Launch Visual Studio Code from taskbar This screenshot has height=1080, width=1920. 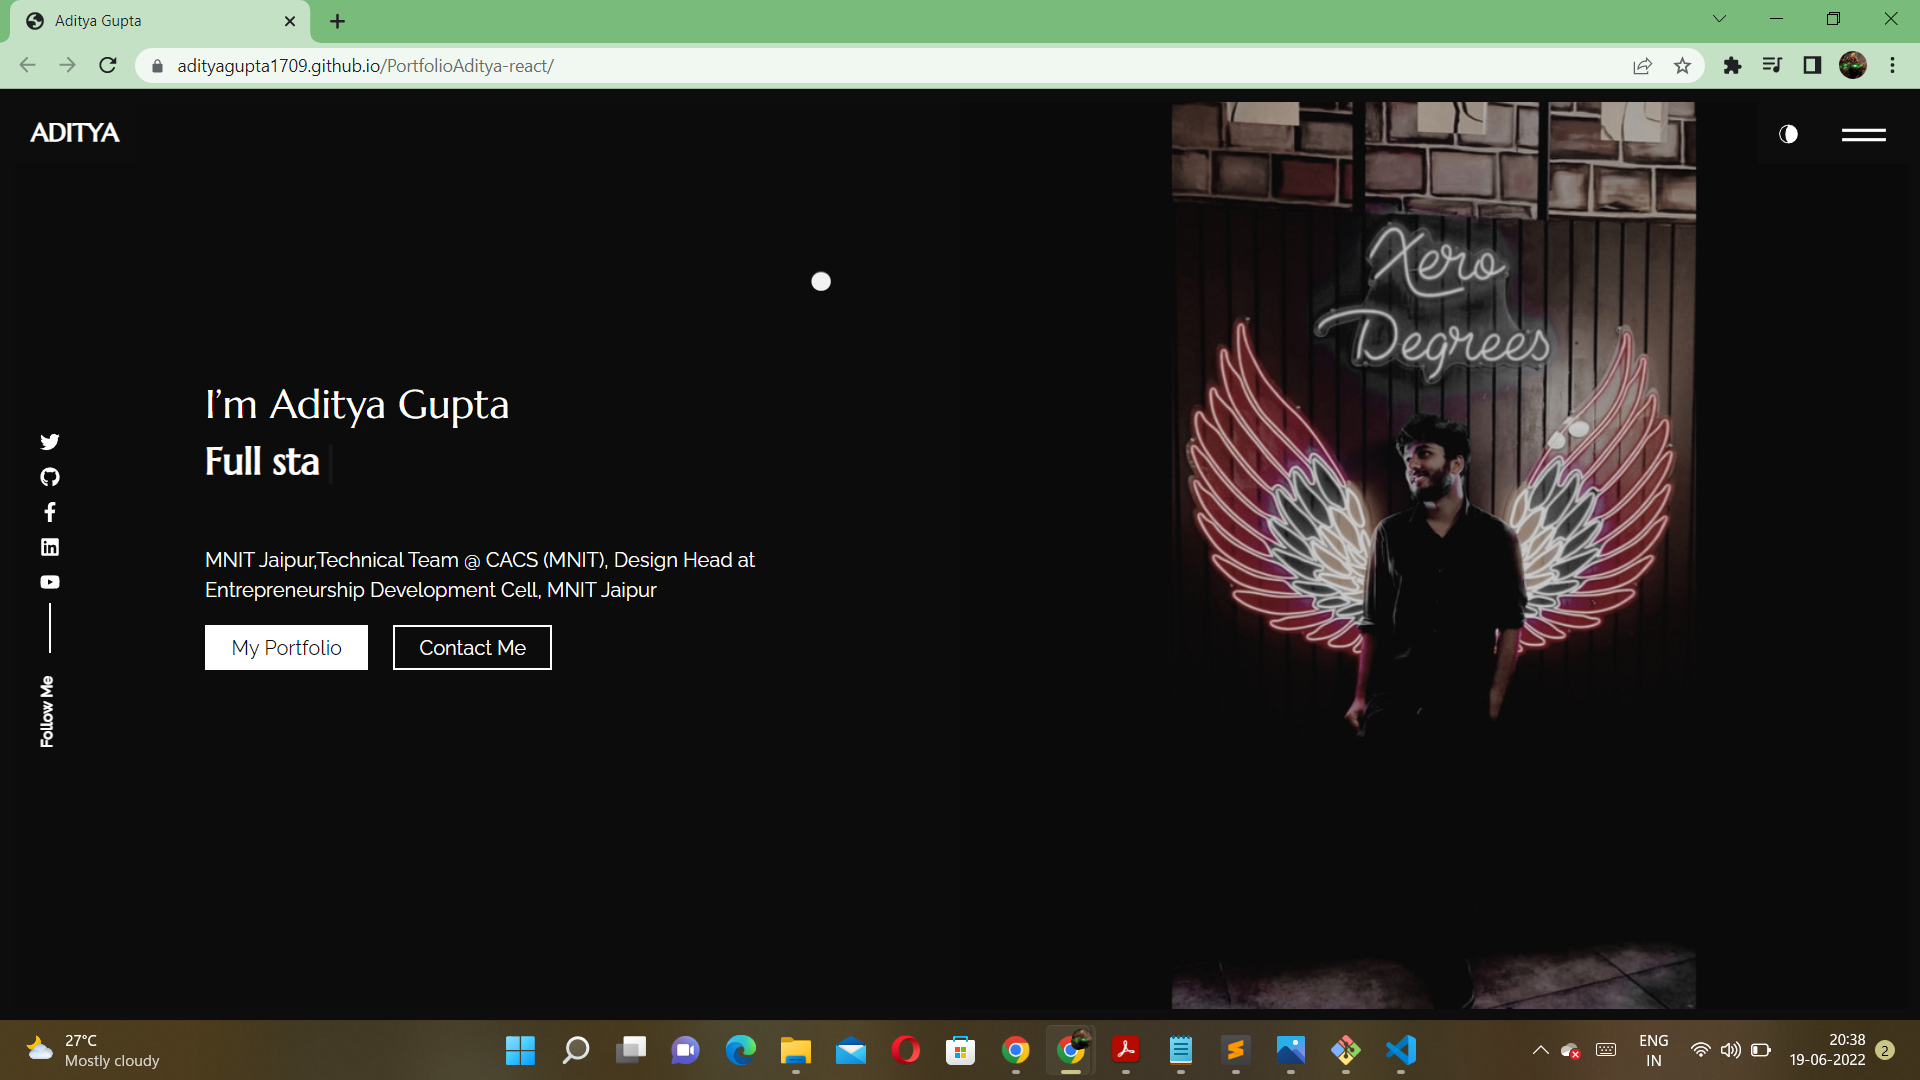1401,1050
